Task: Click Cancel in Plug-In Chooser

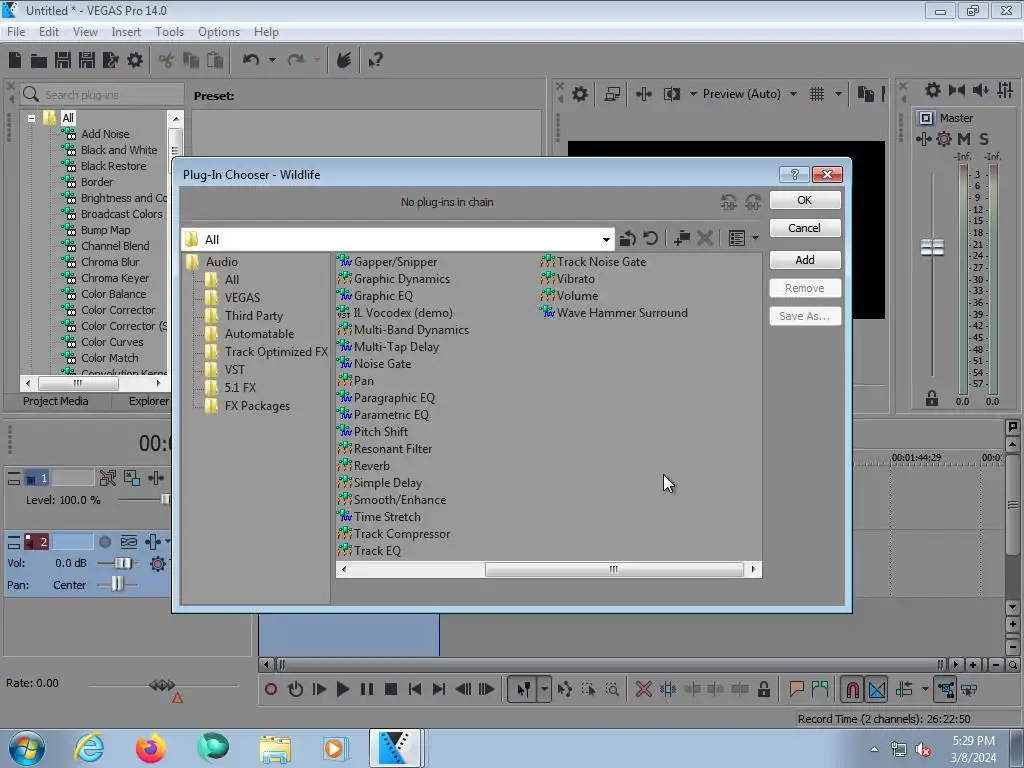Action: pos(805,228)
